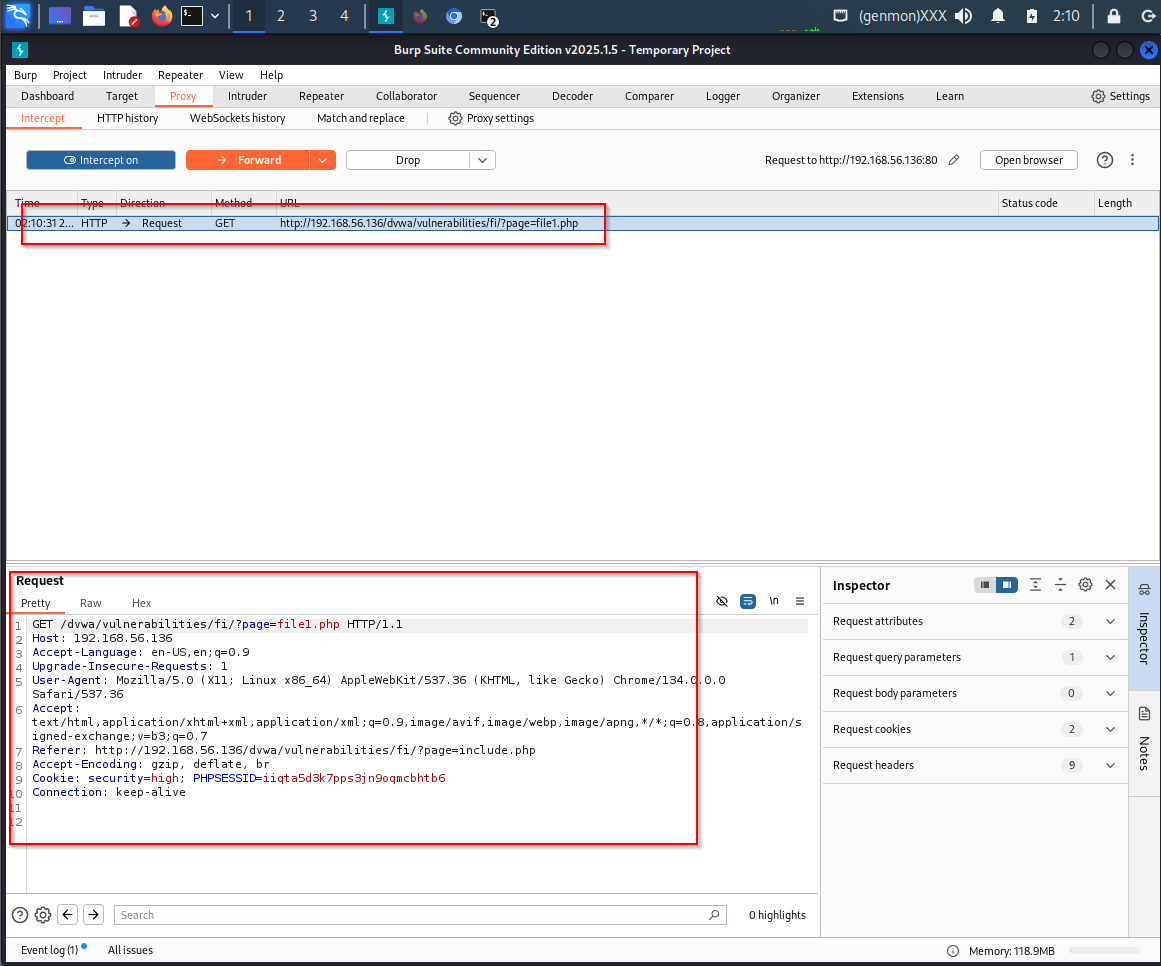Open the Intercept help question mark icon
This screenshot has height=966, width=1161.
pyautogui.click(x=1105, y=160)
